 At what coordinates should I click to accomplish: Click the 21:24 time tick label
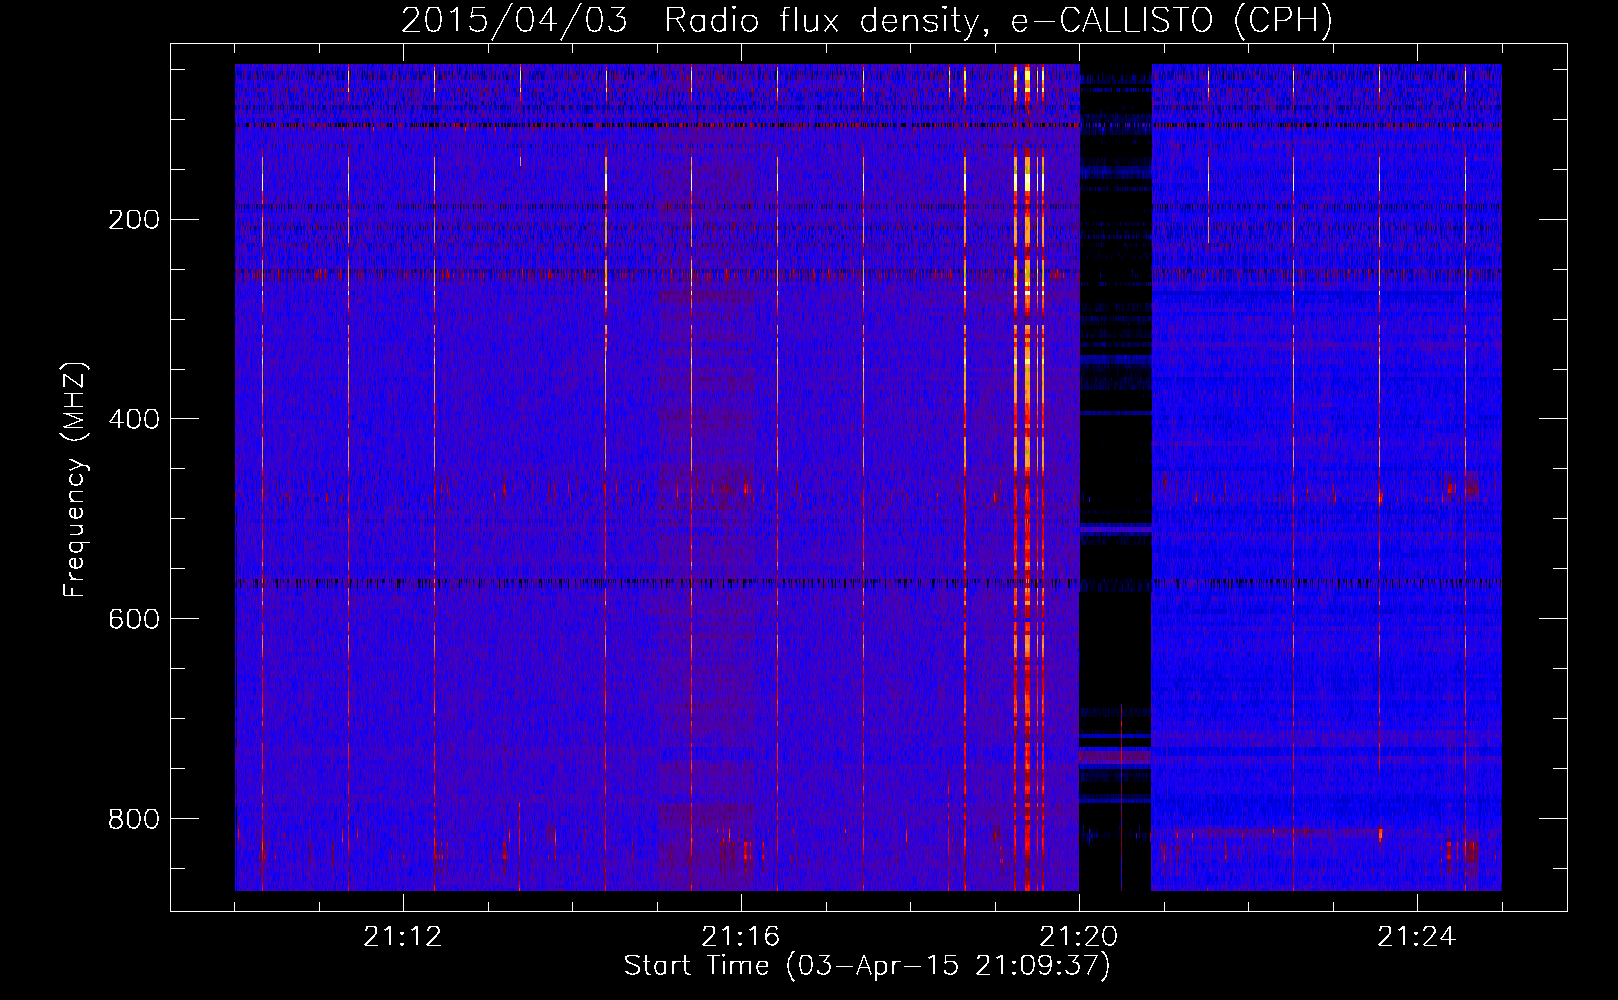pyautogui.click(x=1416, y=937)
